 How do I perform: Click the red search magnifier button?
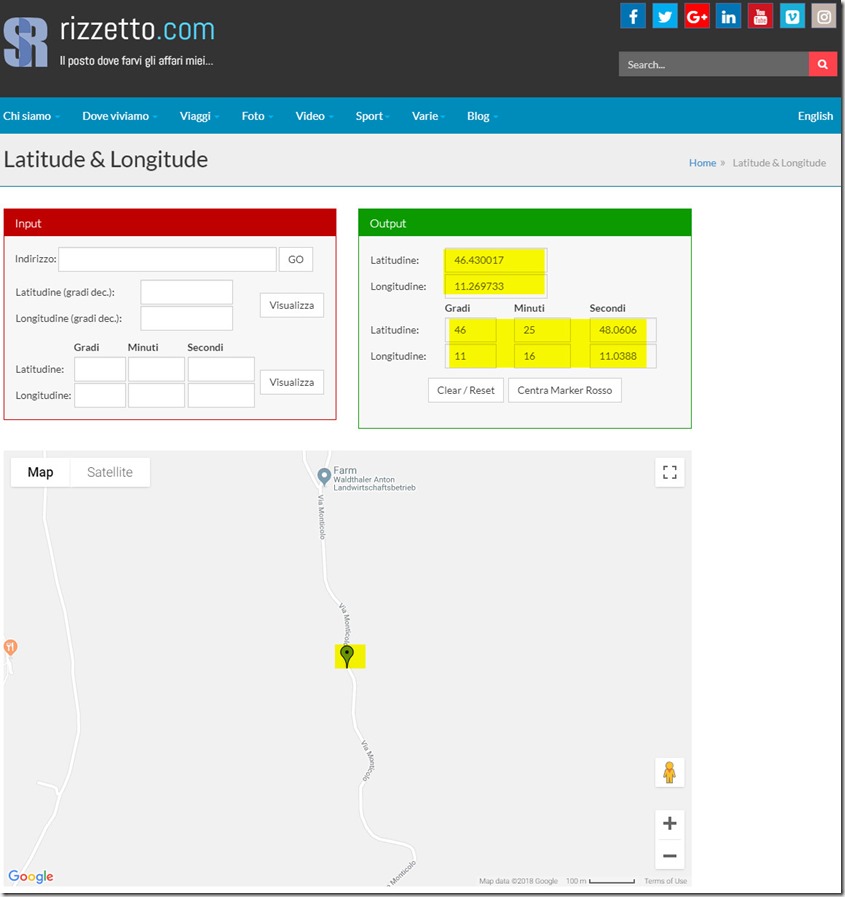click(x=822, y=65)
